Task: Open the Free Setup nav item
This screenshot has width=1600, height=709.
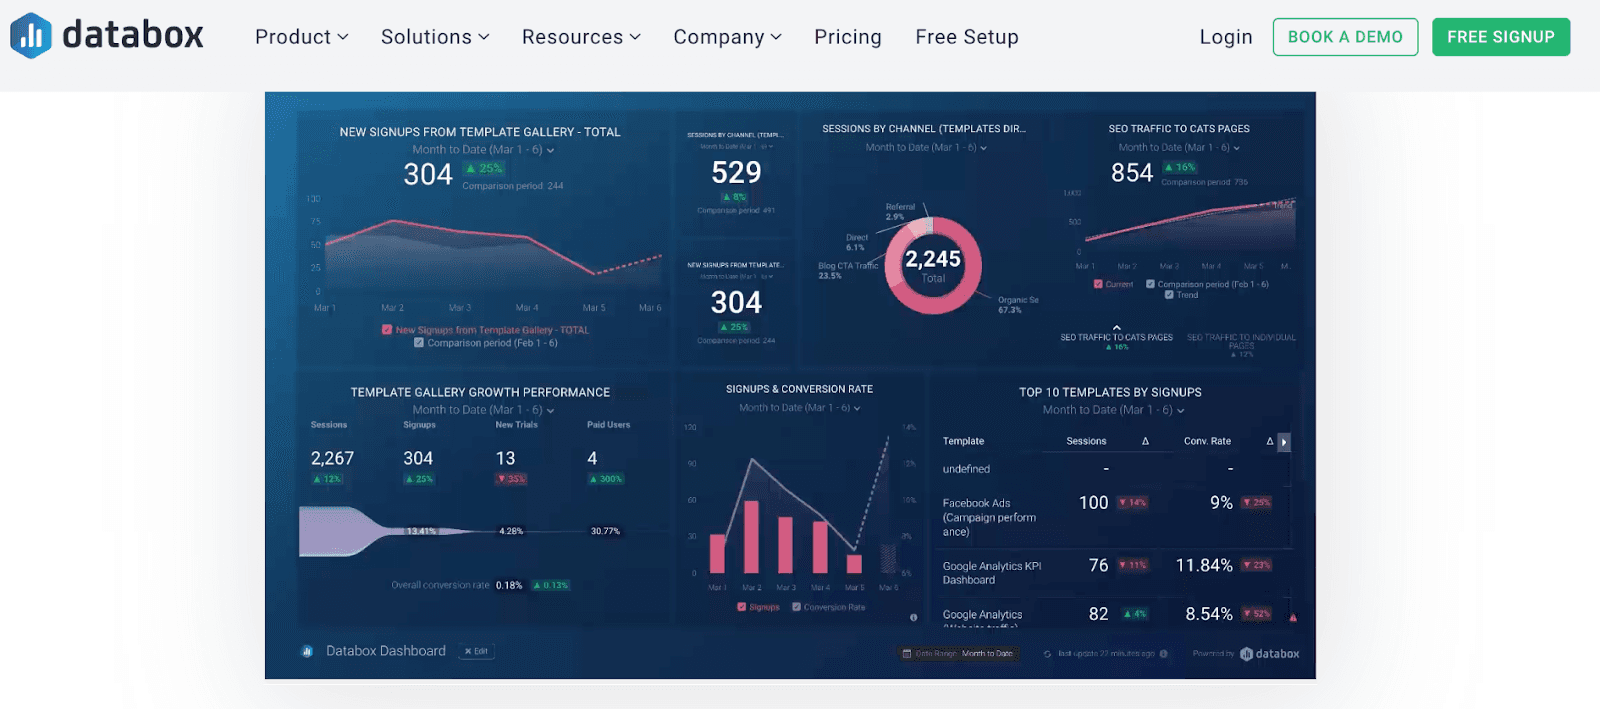Action: point(967,37)
